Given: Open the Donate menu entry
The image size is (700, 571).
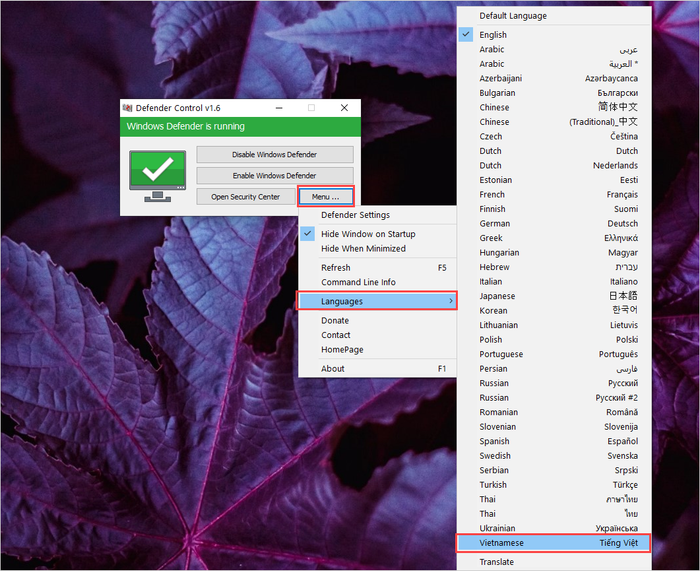Looking at the screenshot, I should (335, 321).
